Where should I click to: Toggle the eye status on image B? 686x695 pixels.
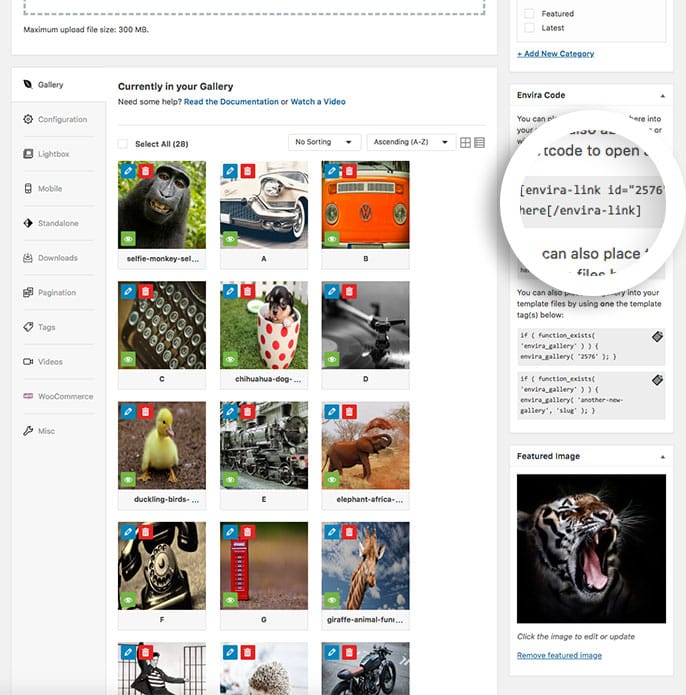click(331, 239)
